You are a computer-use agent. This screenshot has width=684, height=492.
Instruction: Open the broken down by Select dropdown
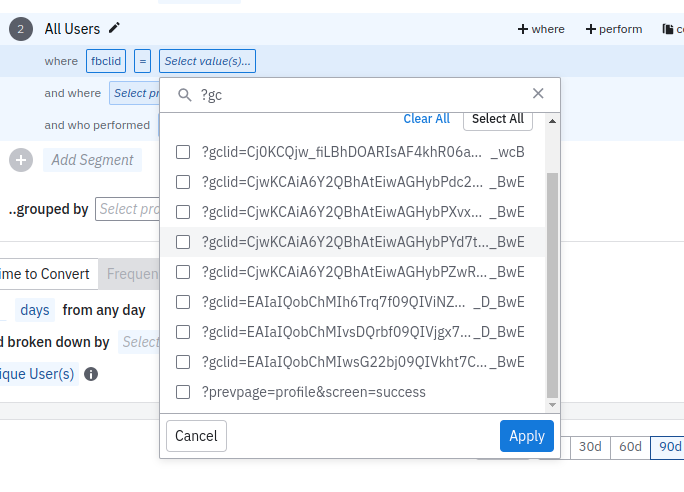coord(139,342)
